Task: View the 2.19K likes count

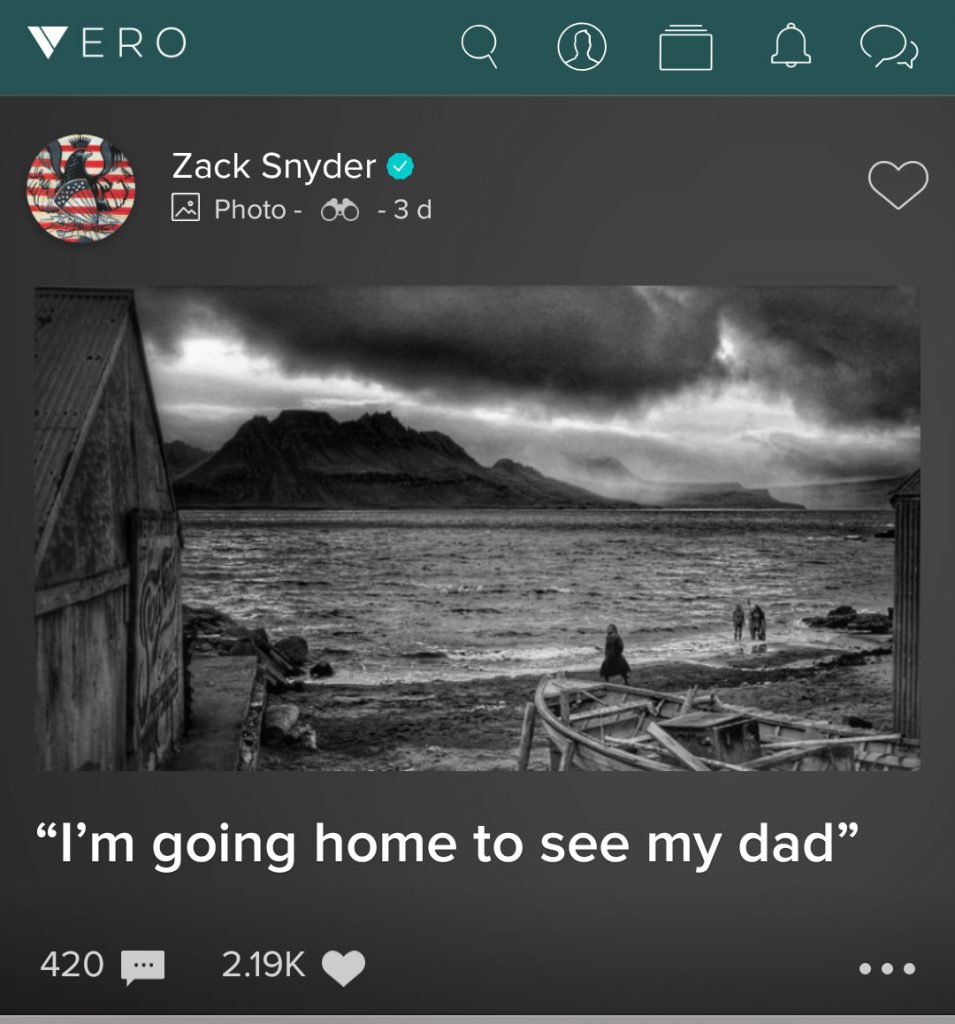Action: coord(263,964)
